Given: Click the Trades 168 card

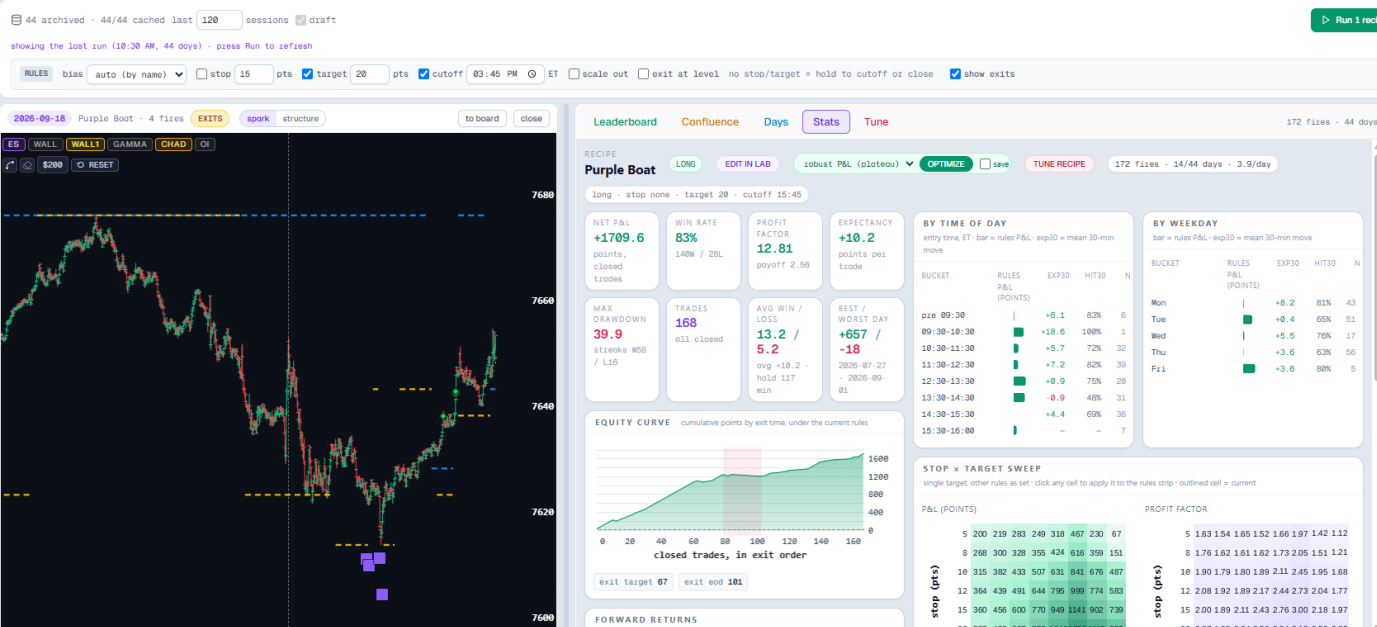Looking at the screenshot, I should (x=703, y=348).
